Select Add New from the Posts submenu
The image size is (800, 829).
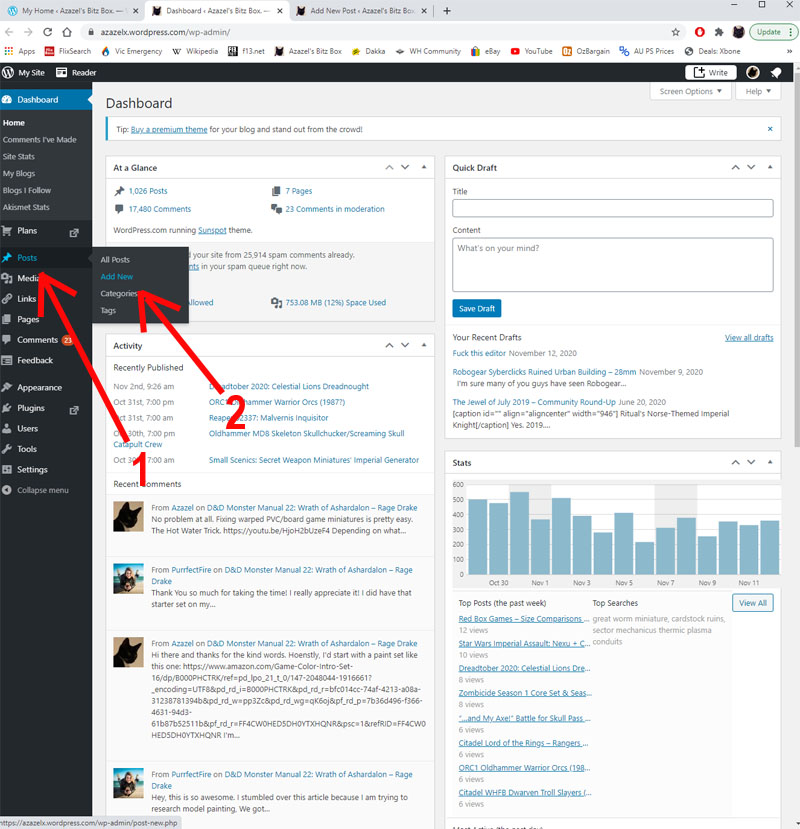click(117, 277)
